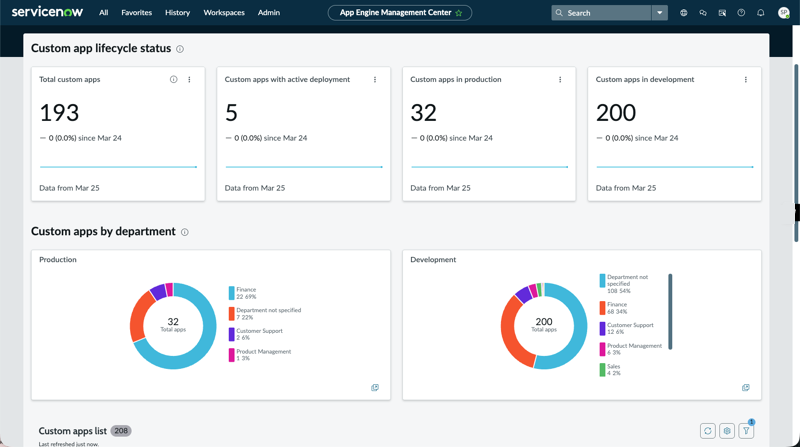Click the 193 total custom apps value
800x447 pixels.
(x=59, y=113)
